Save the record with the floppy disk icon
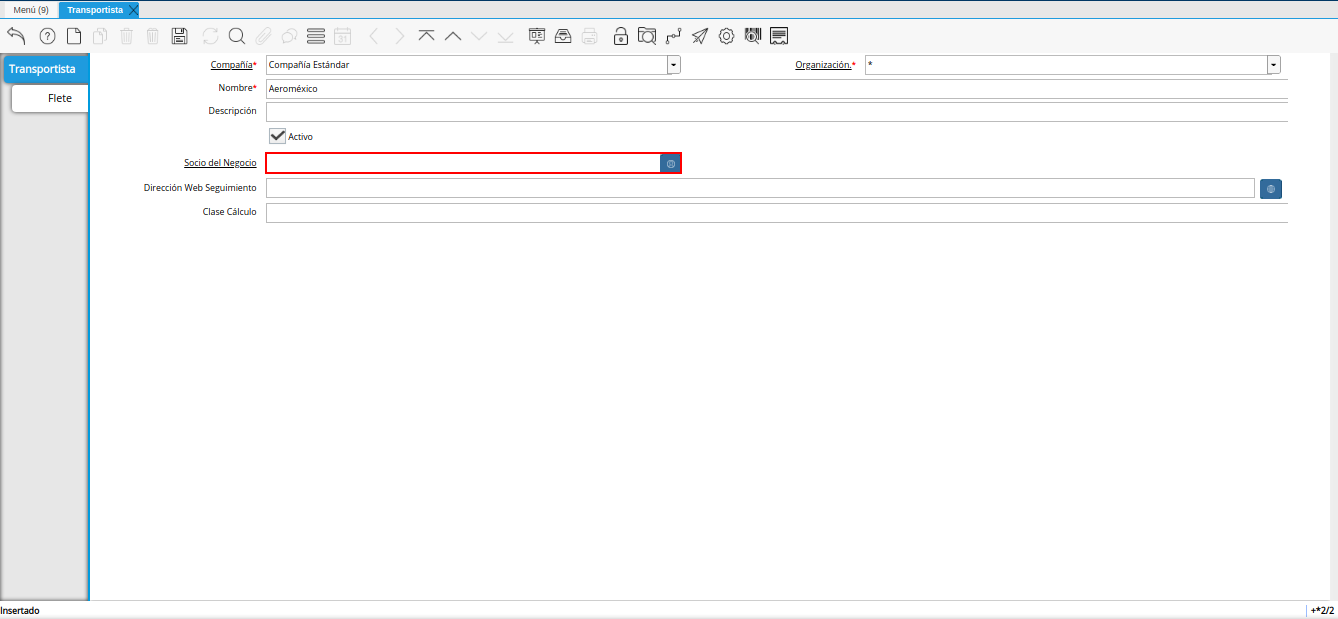Image resolution: width=1338 pixels, height=619 pixels. point(180,36)
